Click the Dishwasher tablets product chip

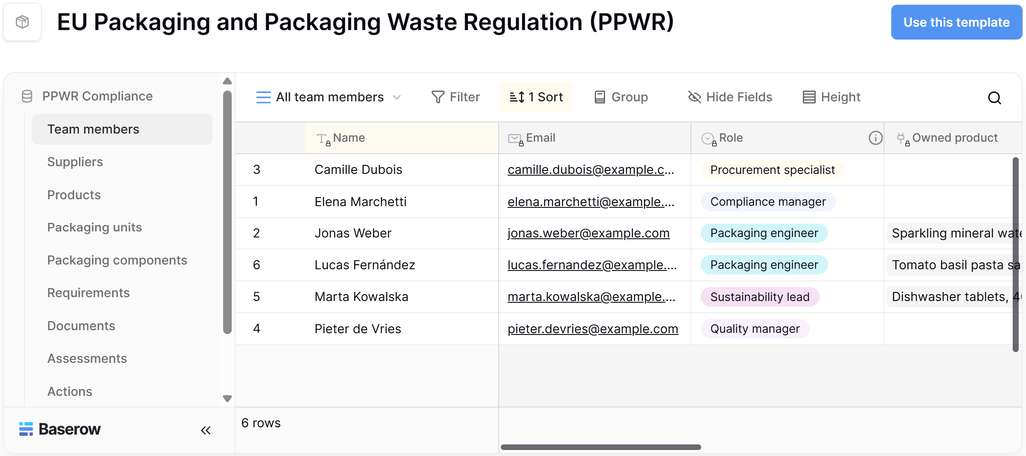click(x=955, y=297)
